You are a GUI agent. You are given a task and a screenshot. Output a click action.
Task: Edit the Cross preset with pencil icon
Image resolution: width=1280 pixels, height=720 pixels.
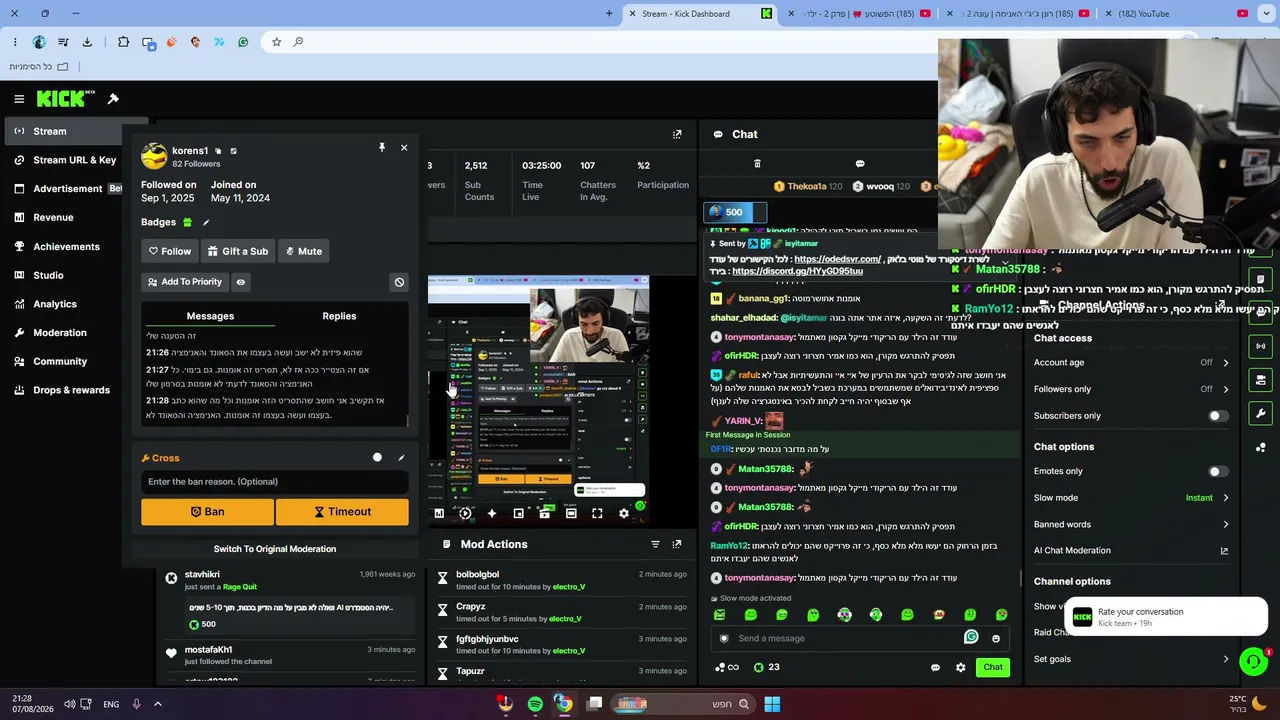coord(401,458)
